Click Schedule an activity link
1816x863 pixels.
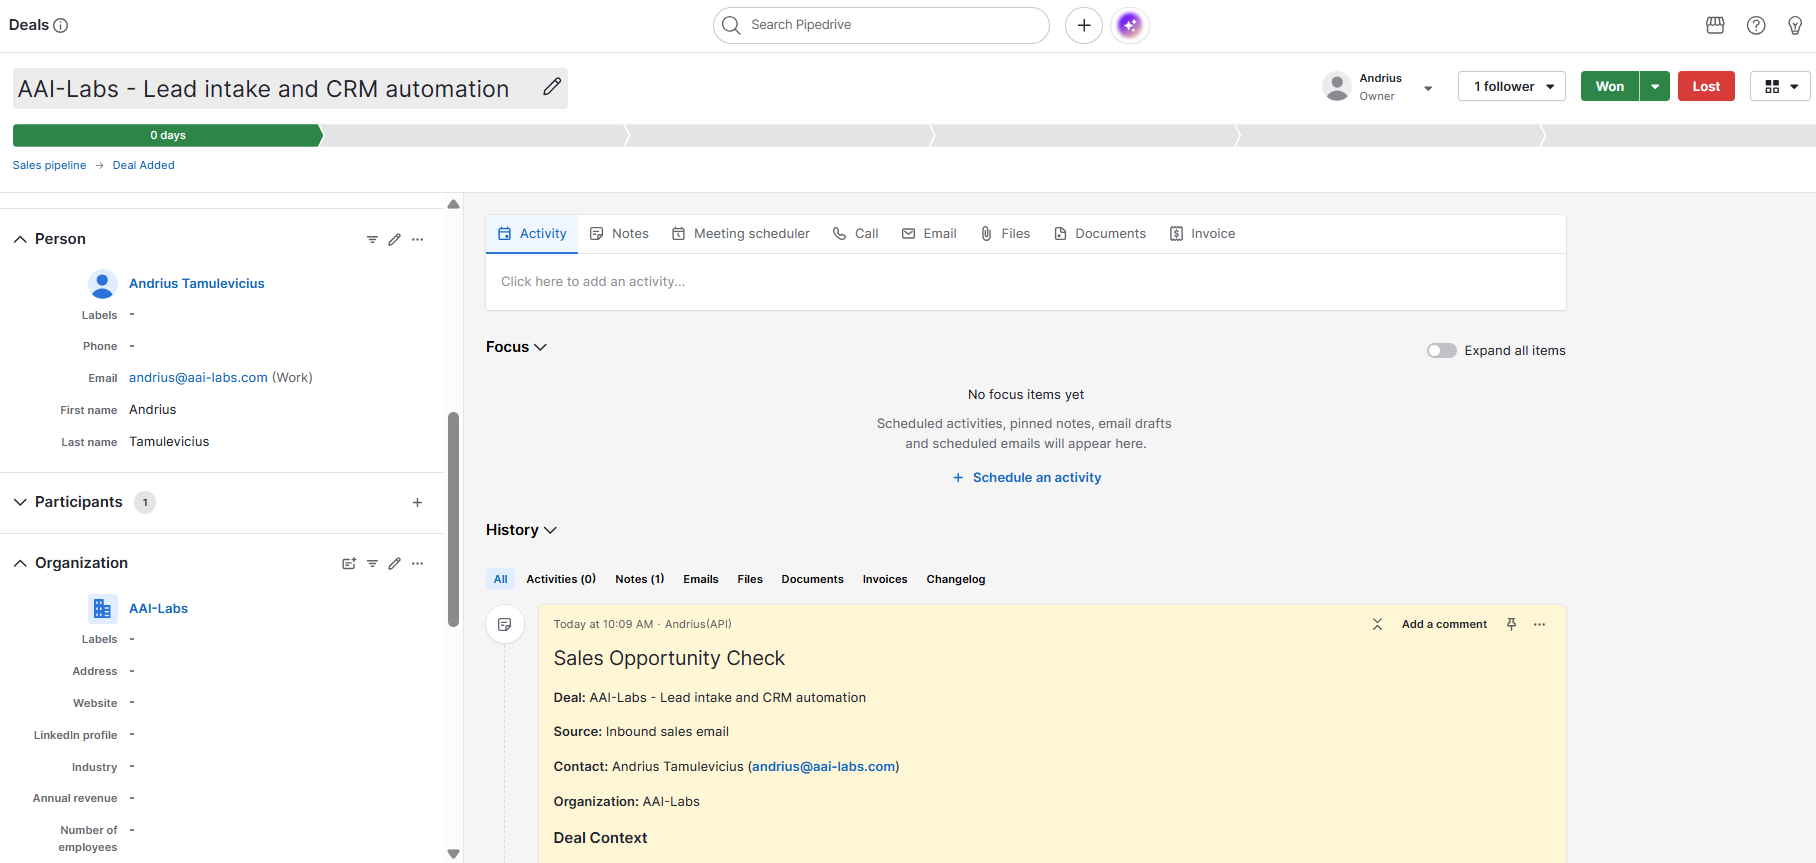1027,478
